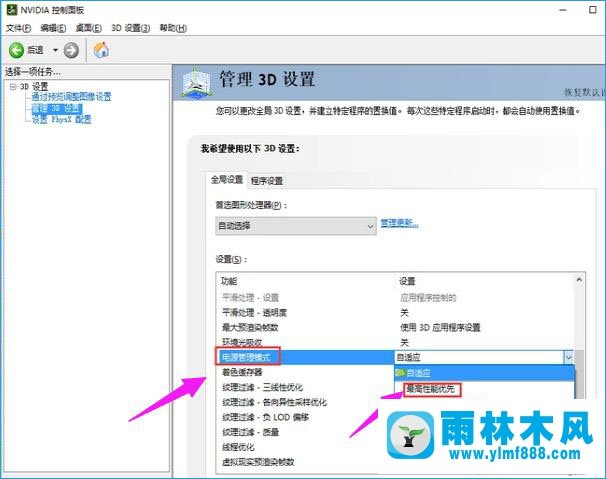Click the grey Forward arrow icon
Viewport: 606px width, 479px height.
coord(71,50)
